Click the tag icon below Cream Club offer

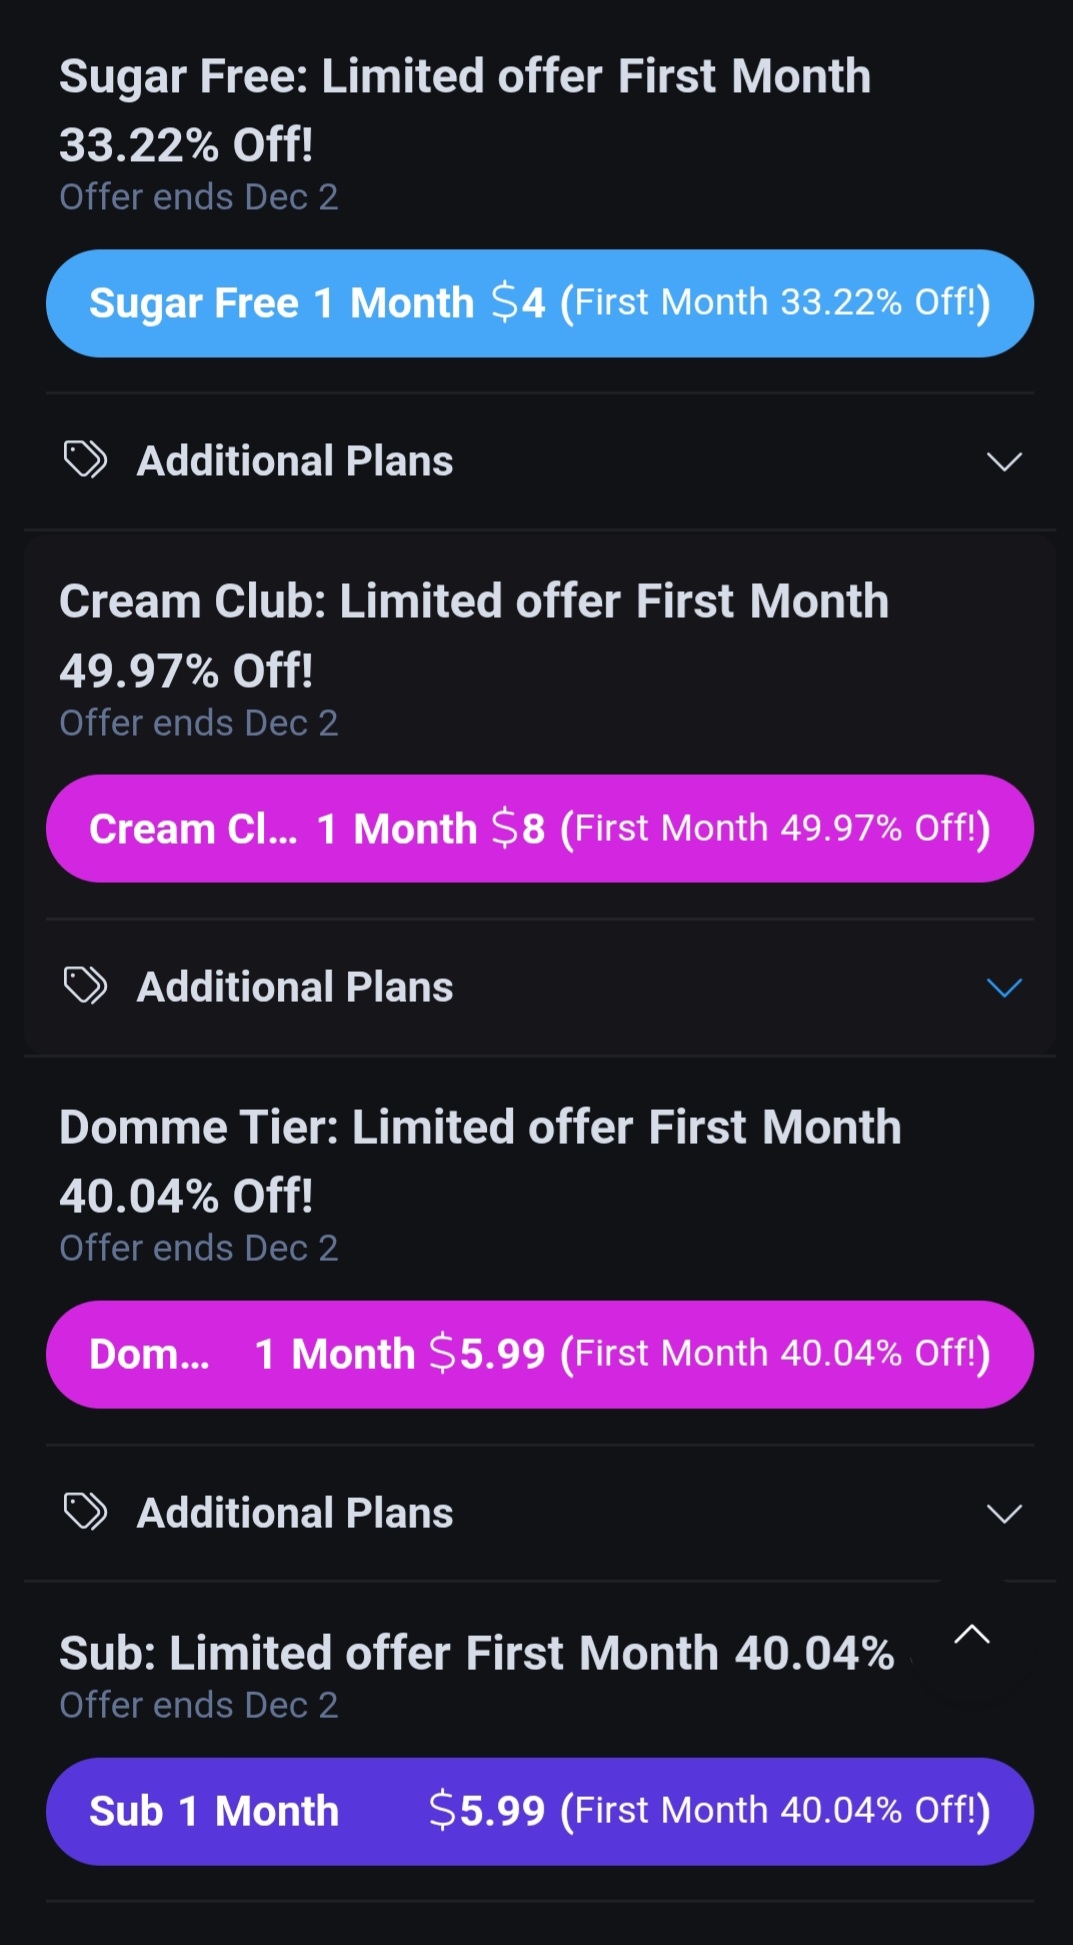[x=85, y=986]
